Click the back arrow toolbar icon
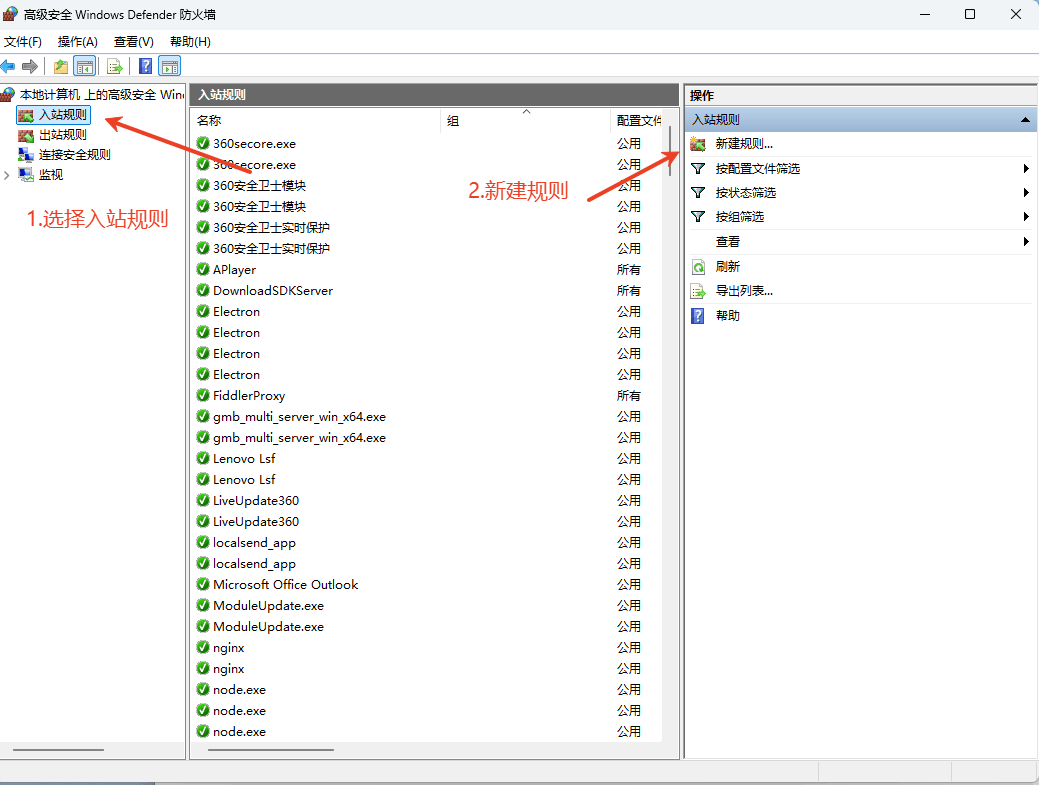 (8, 66)
